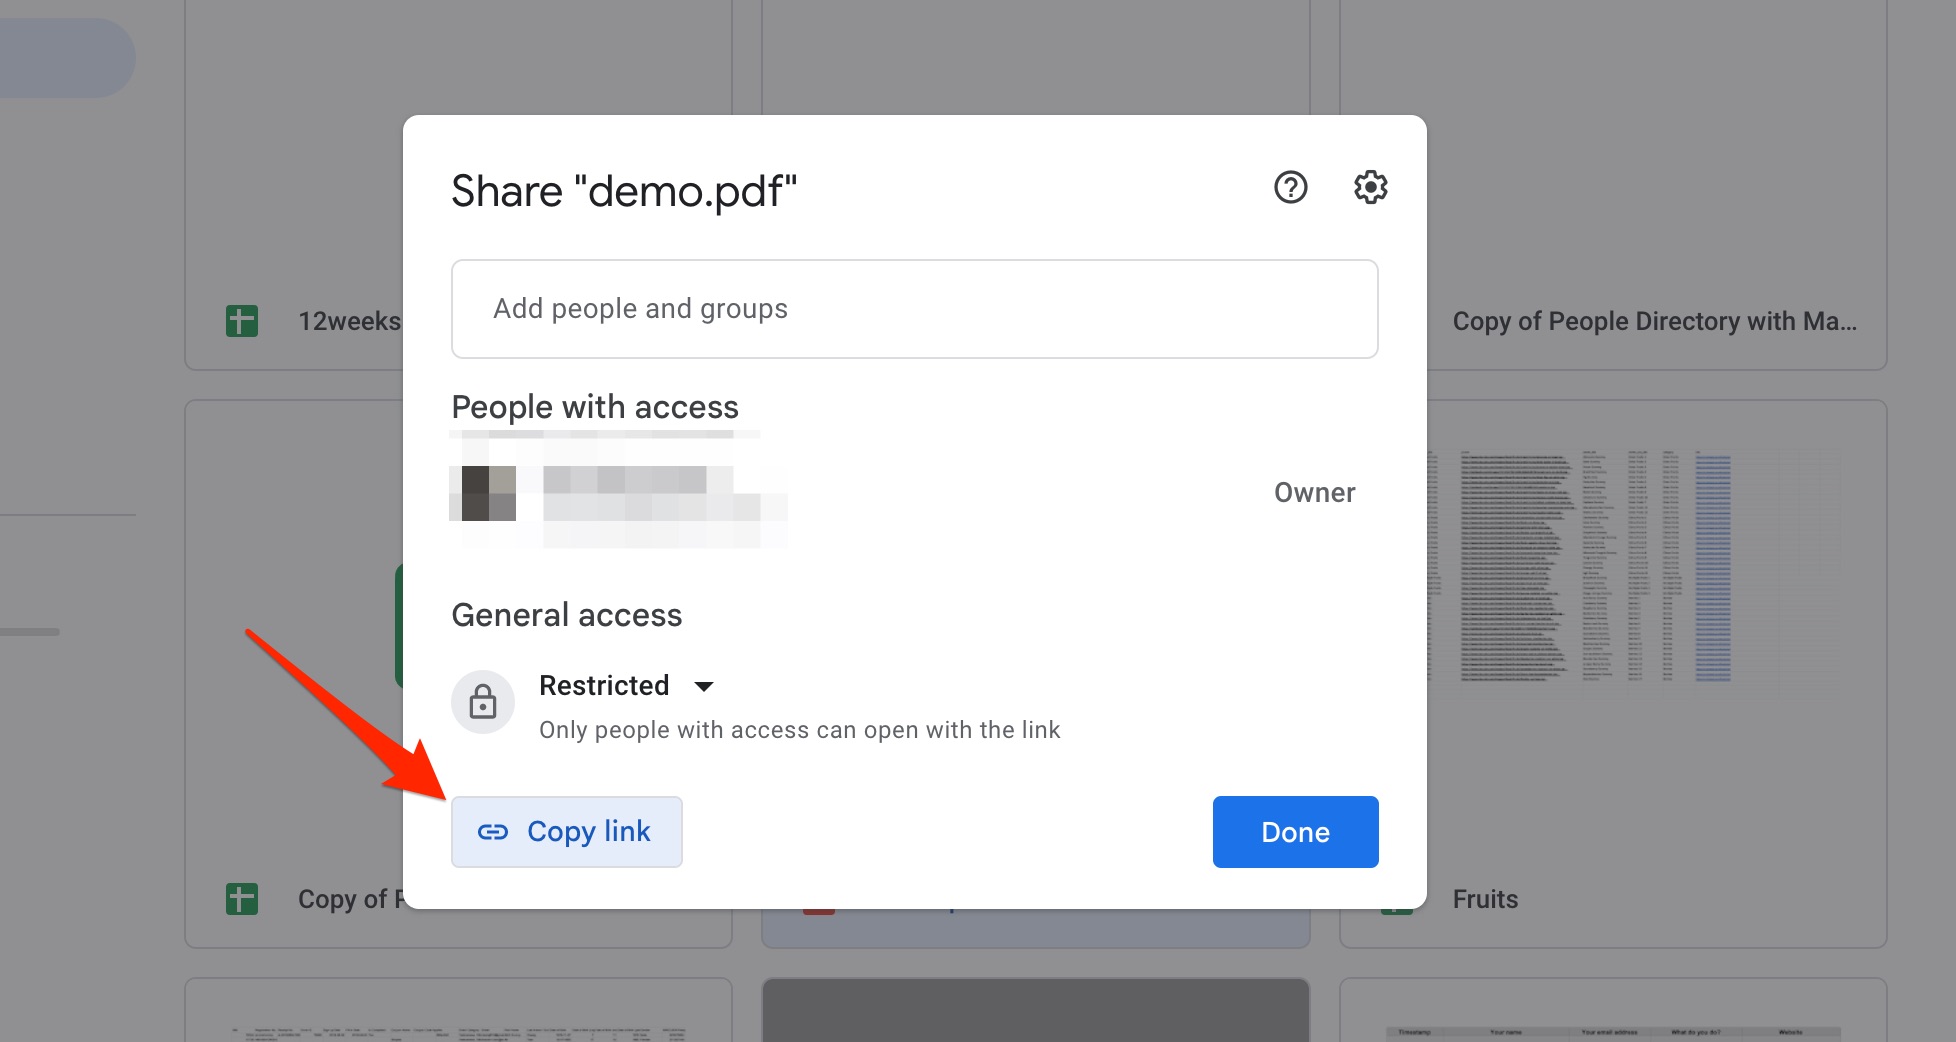Focus the Add people and groups field

tap(914, 309)
